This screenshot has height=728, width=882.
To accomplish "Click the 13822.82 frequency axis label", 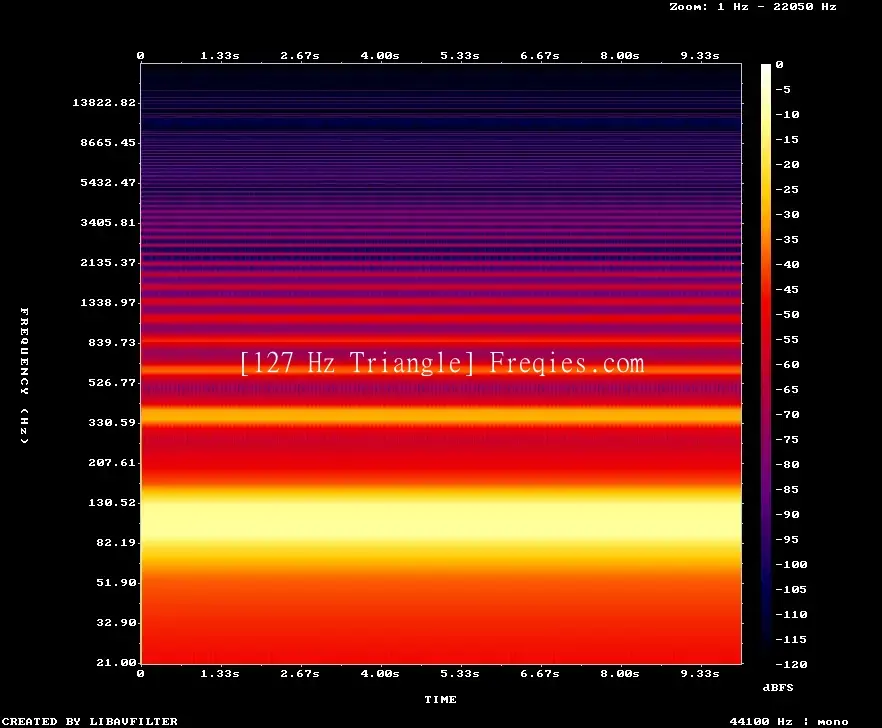I will 104,102.
